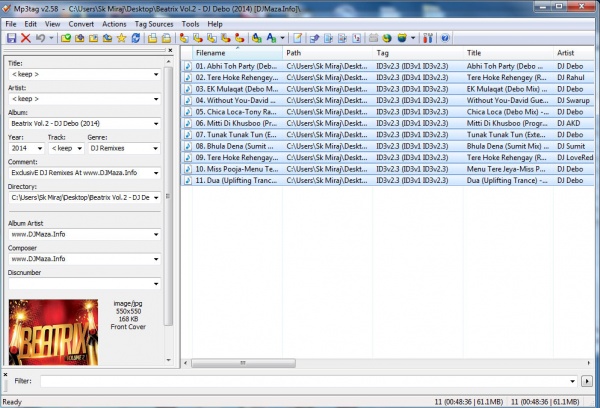Viewport: 600px width, 408px height.
Task: Click the Quick Actions blue A icon
Action: [271, 38]
